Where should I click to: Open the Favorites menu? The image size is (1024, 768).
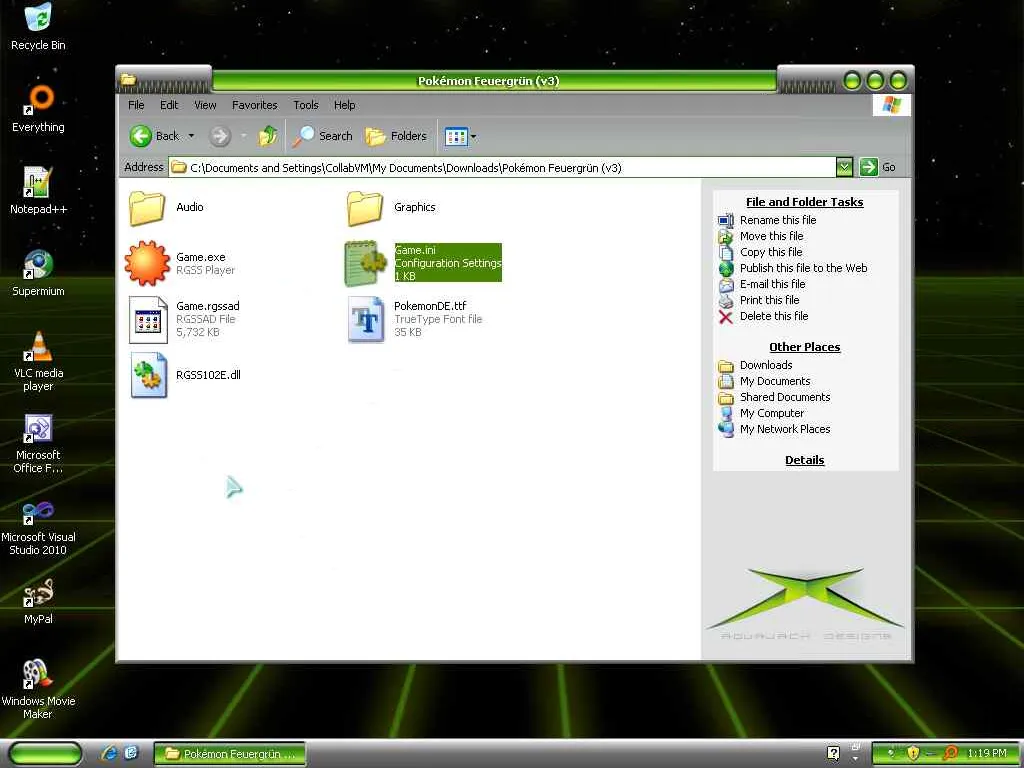coord(255,105)
